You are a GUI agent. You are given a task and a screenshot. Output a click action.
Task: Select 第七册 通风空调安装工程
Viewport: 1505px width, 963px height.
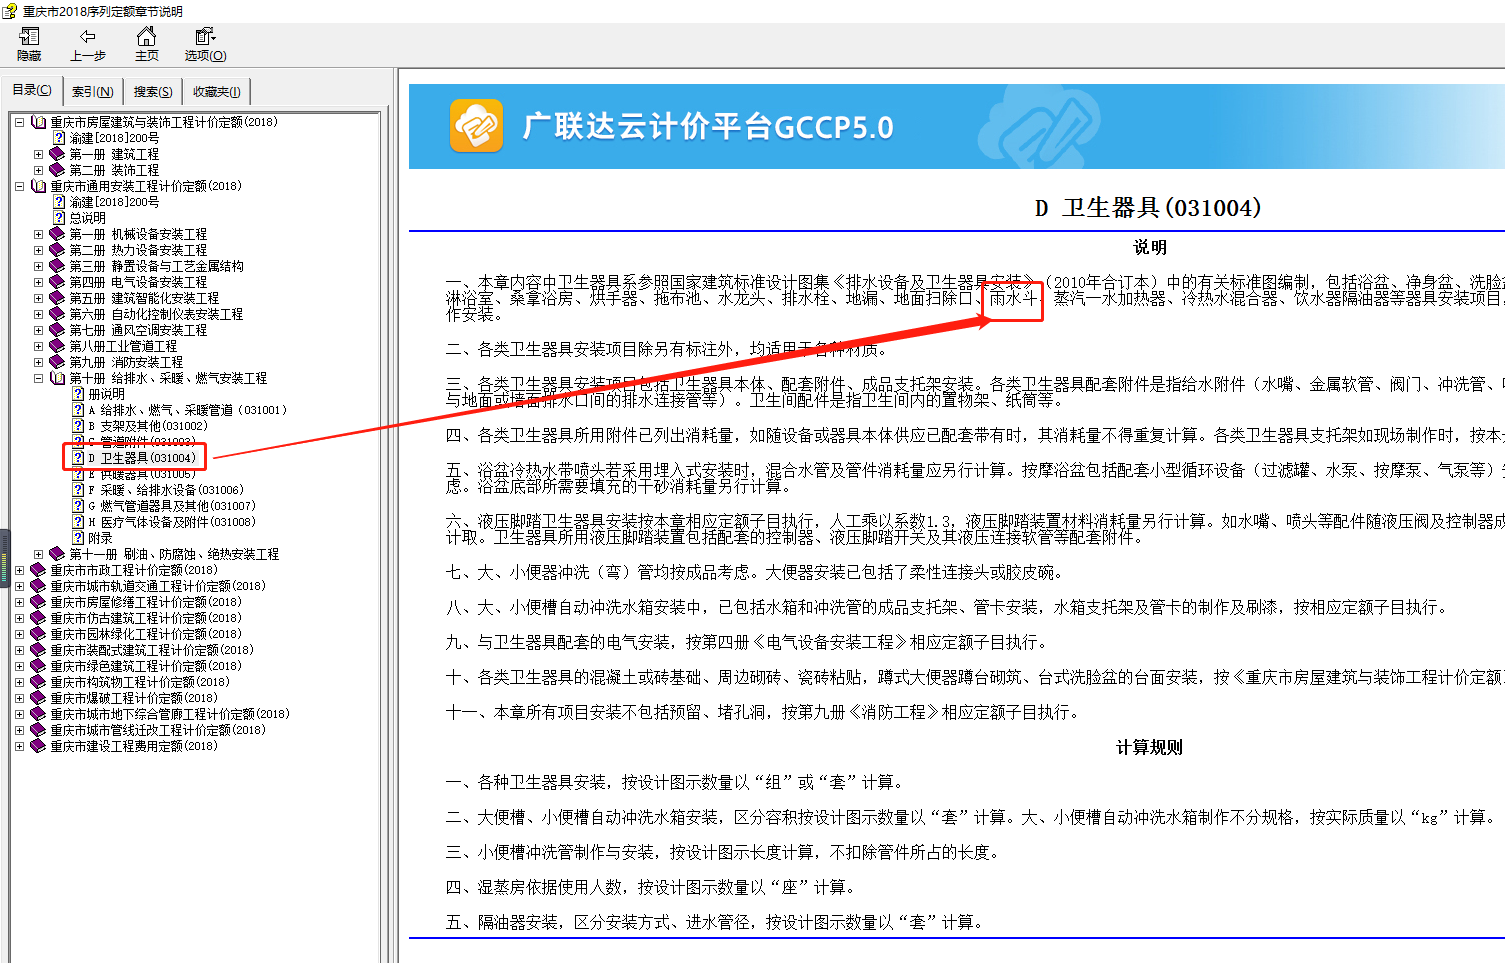pyautogui.click(x=138, y=330)
